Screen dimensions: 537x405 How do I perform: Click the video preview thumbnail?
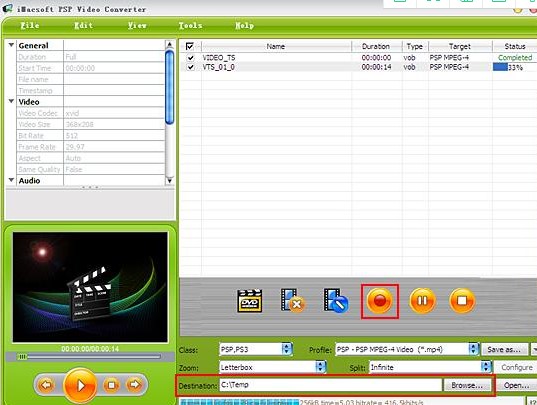(90, 287)
